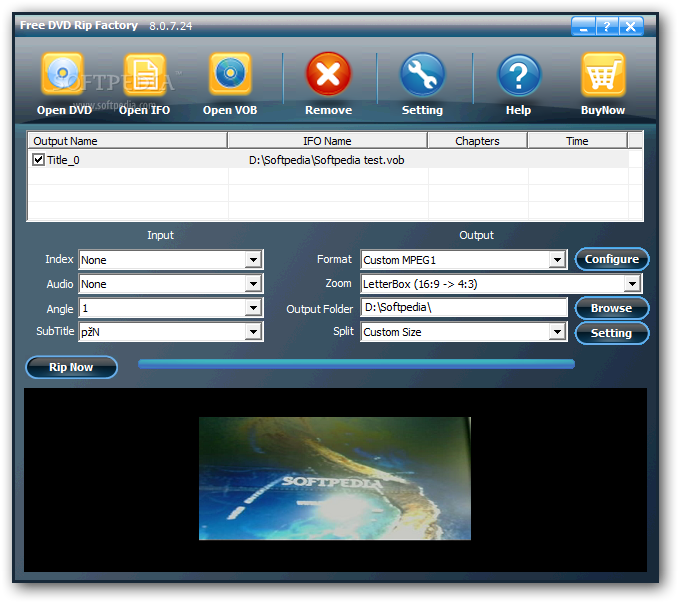Click the IFO Name column header
Image resolution: width=679 pixels, height=603 pixels.
(327, 141)
